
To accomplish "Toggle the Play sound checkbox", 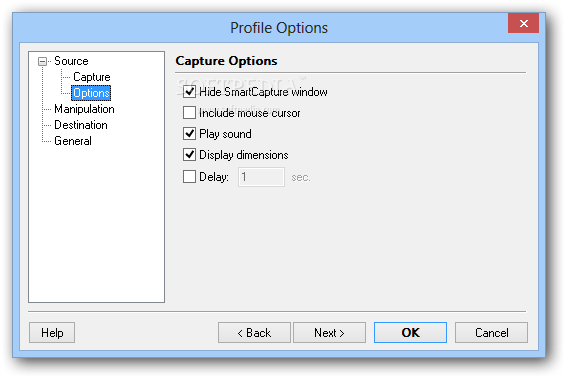I will 190,134.
